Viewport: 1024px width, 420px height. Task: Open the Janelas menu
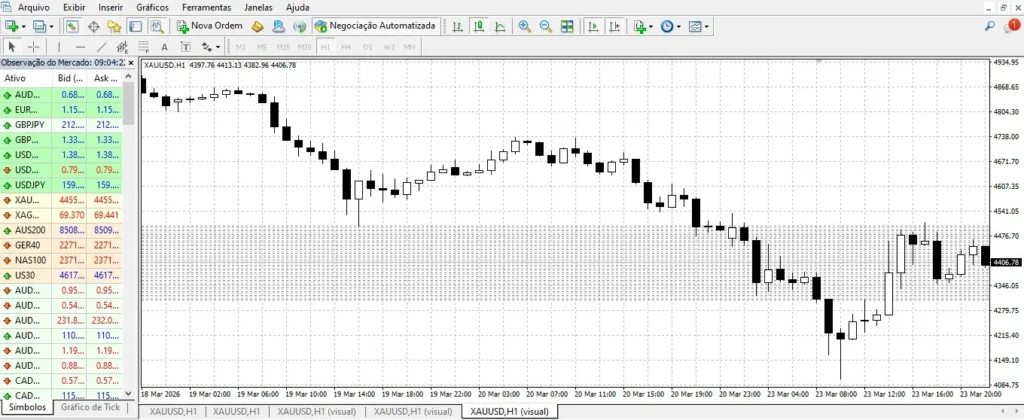pos(259,7)
